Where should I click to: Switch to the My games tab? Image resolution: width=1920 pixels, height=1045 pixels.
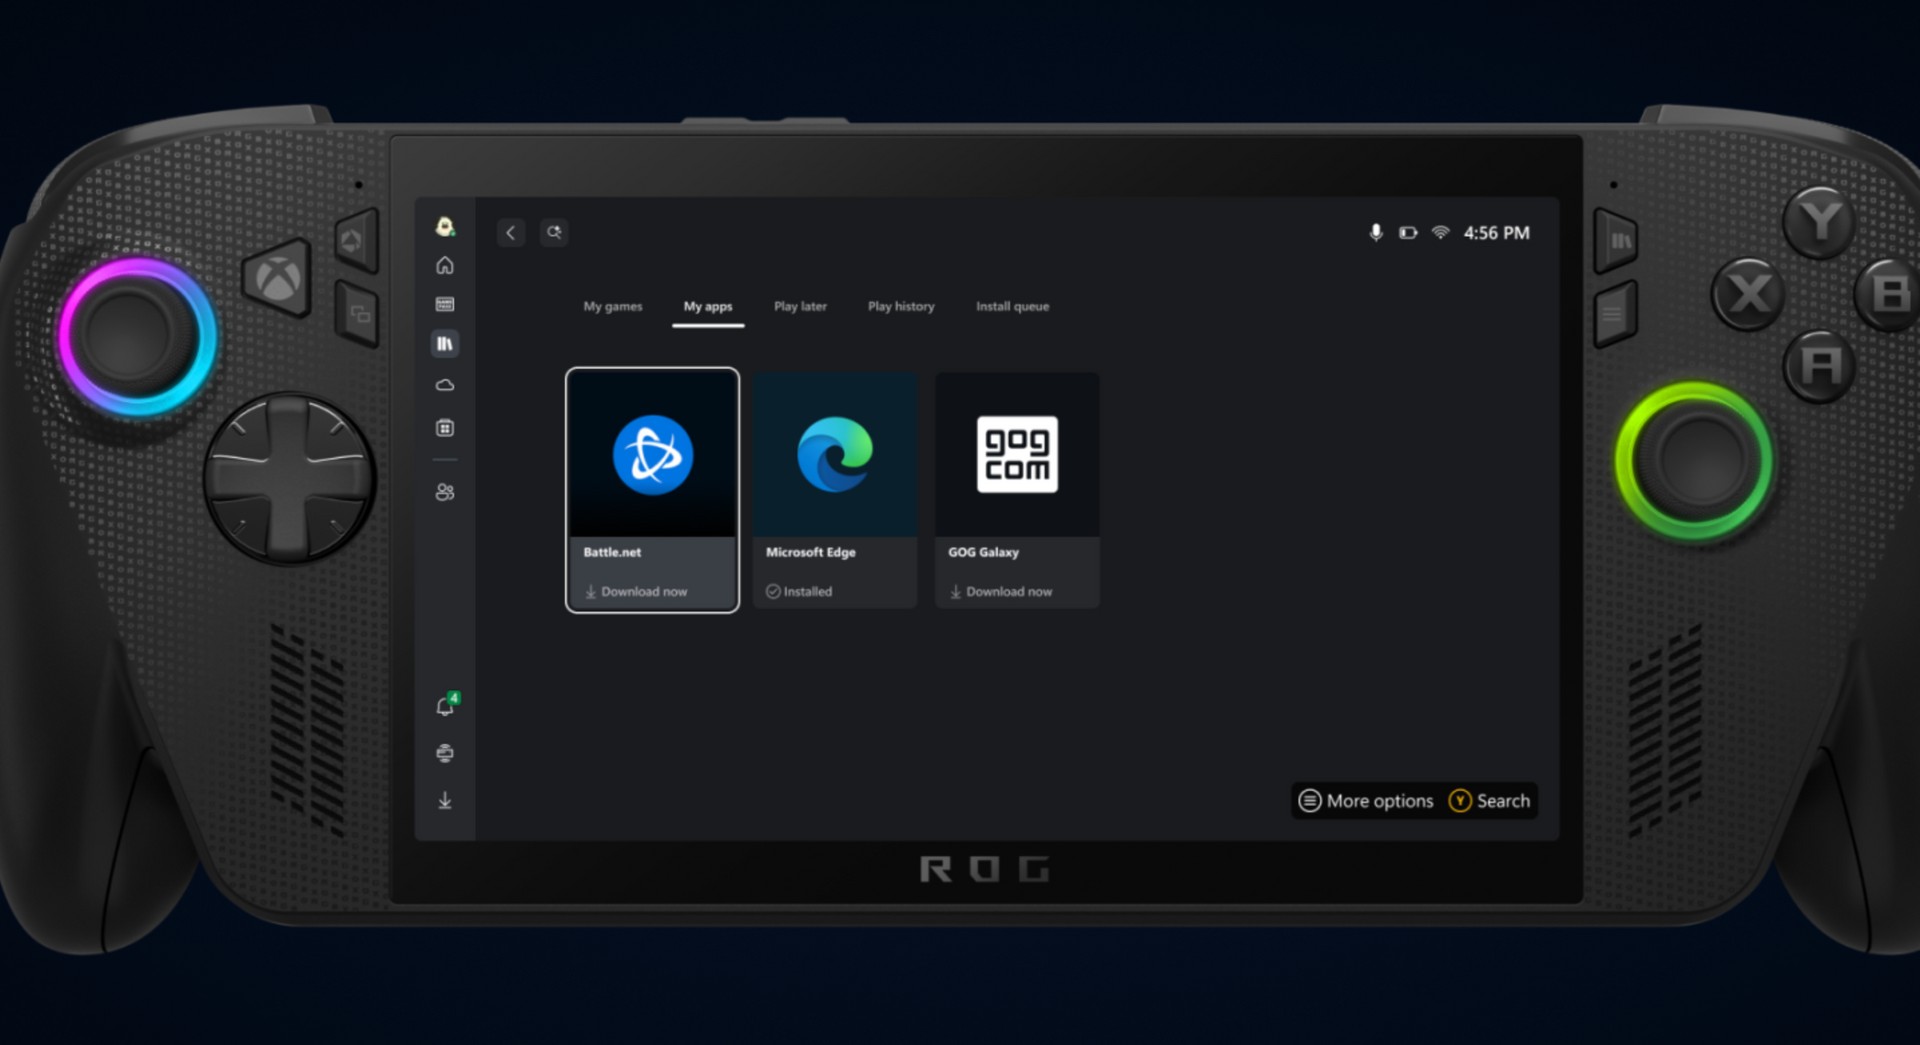click(613, 306)
